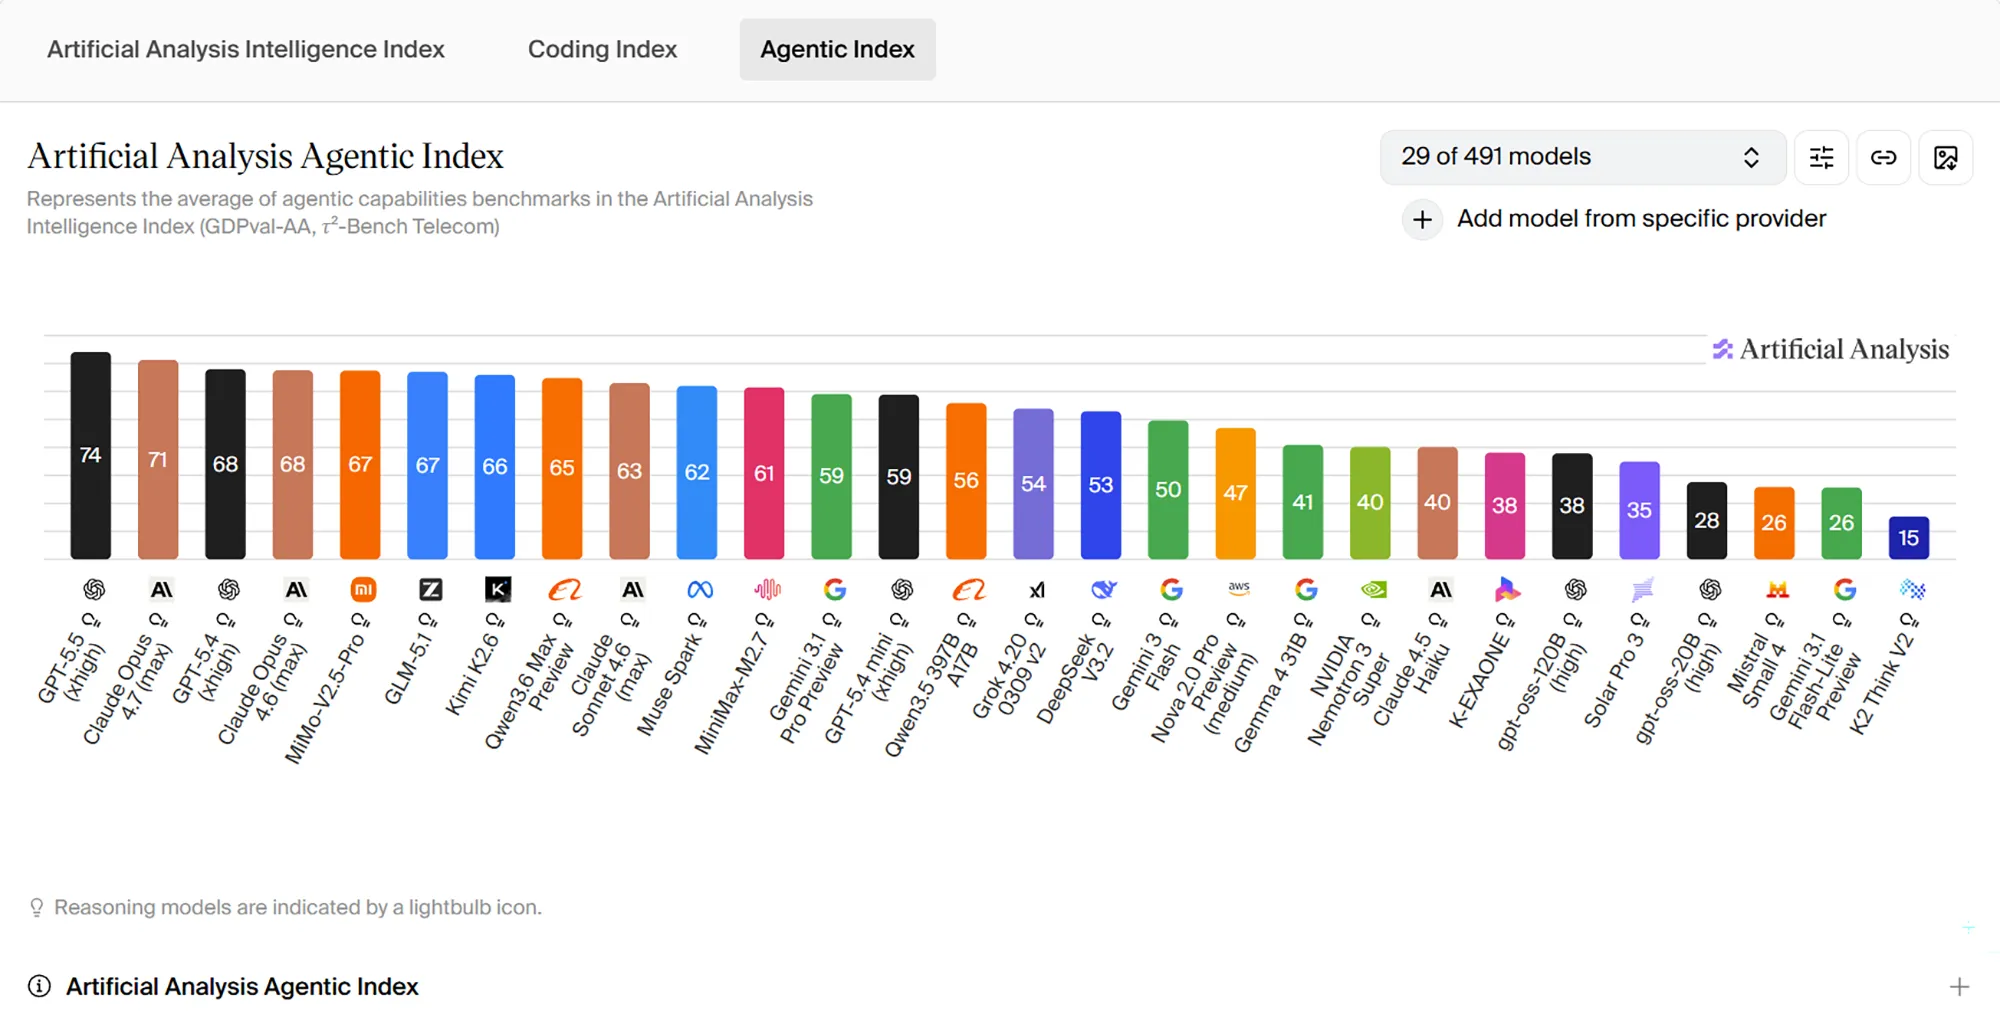This screenshot has height=1011, width=2000.
Task: Click the AWS logo under Nova 2.0 Pro
Action: [x=1239, y=588]
